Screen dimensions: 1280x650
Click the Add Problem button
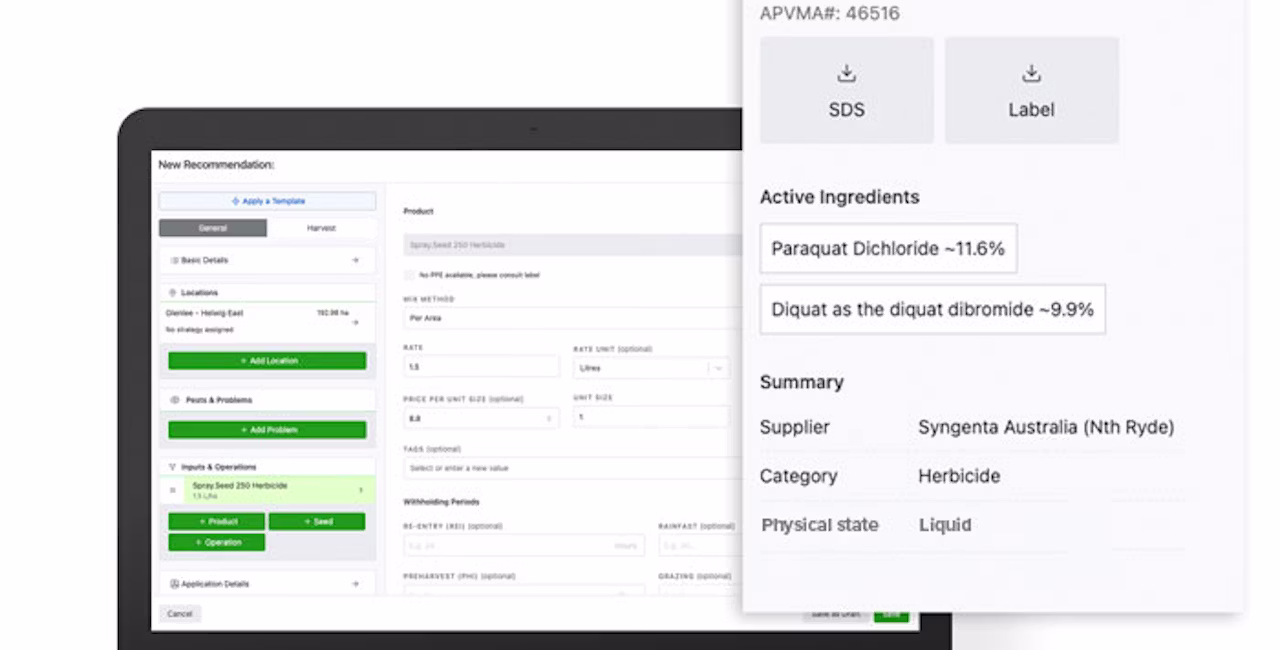(x=267, y=430)
